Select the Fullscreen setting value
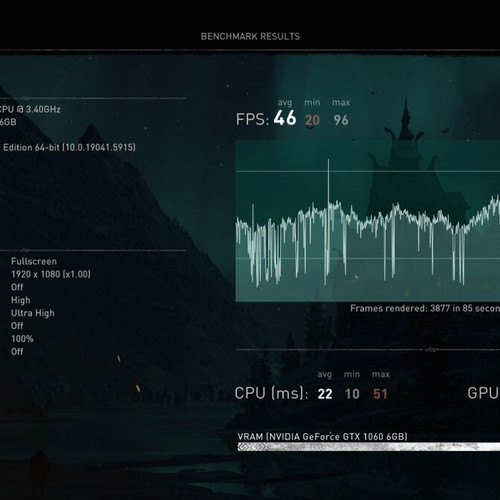 point(34,261)
